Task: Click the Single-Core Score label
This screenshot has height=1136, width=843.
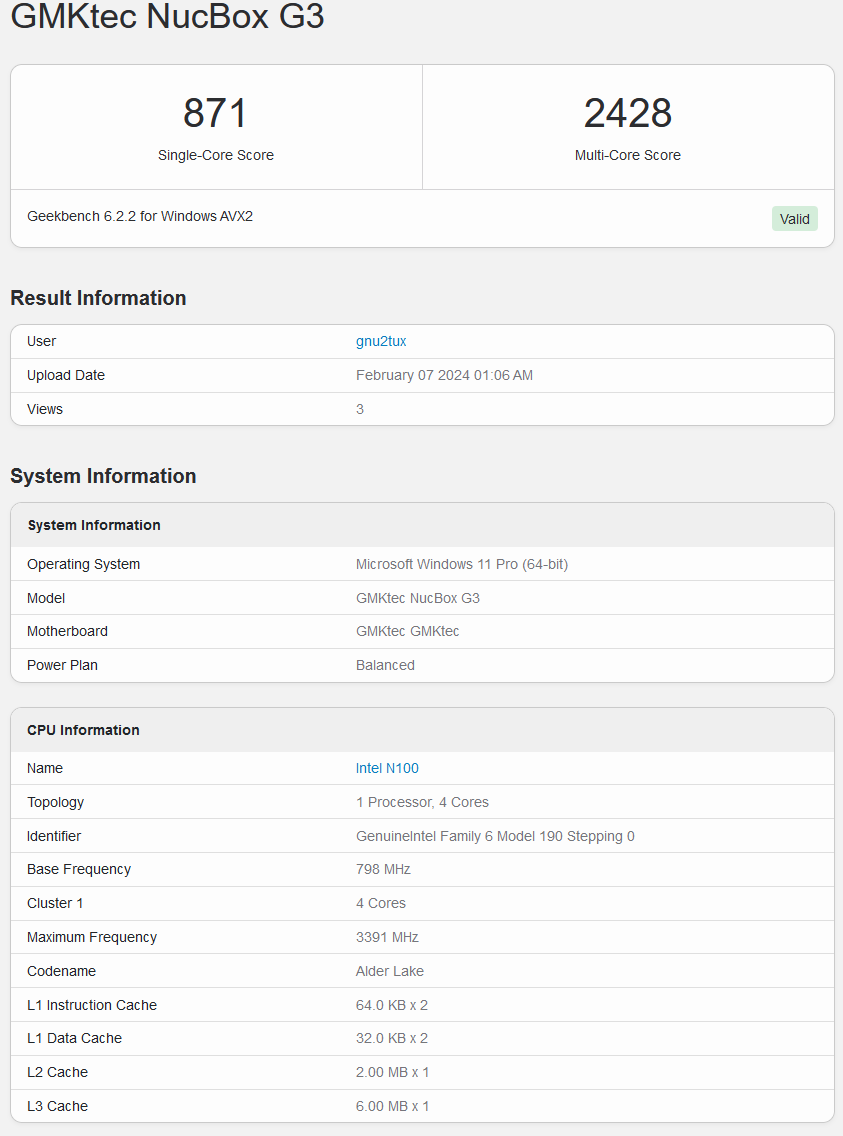Action: [216, 155]
